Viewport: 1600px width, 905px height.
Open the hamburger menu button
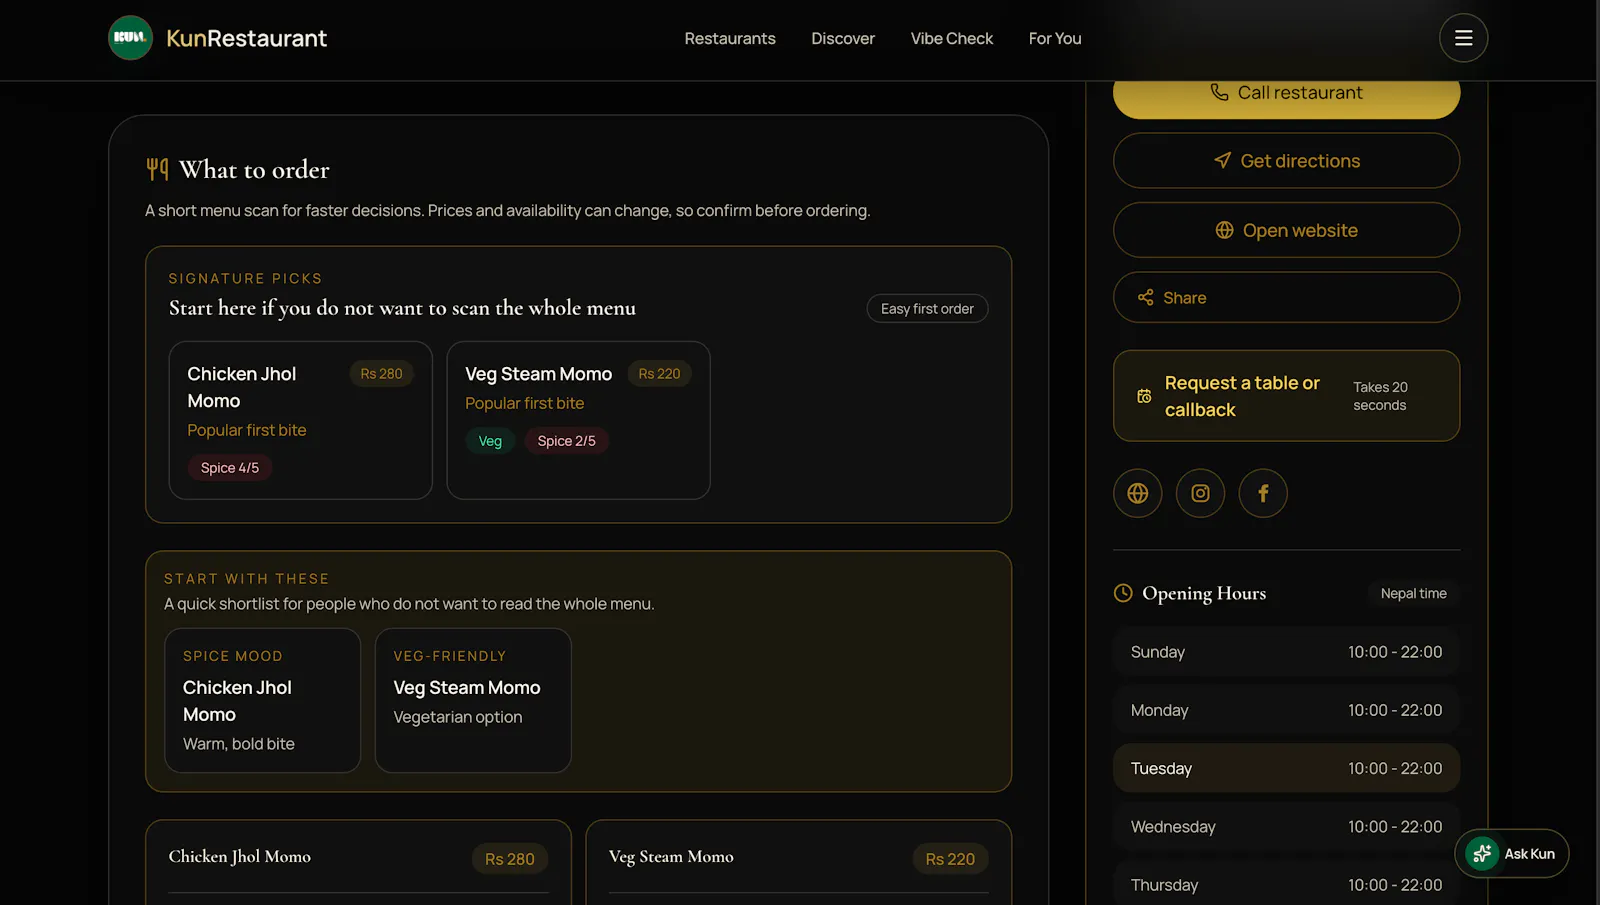1463,38
